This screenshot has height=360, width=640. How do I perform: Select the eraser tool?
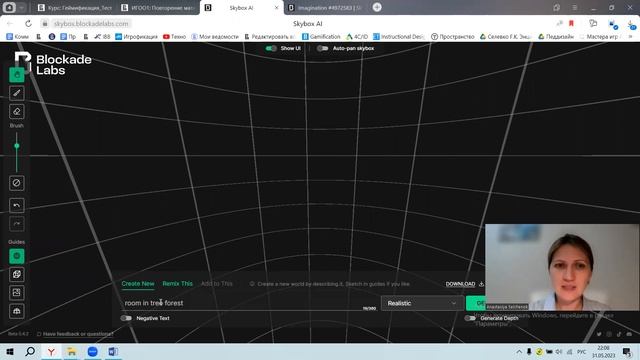[x=17, y=111]
